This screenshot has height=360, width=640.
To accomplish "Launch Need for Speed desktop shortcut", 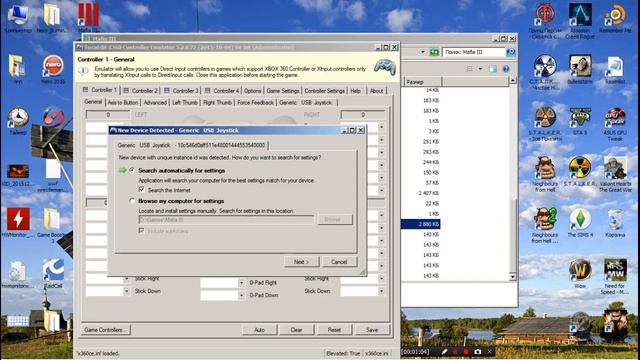I will [615, 276].
